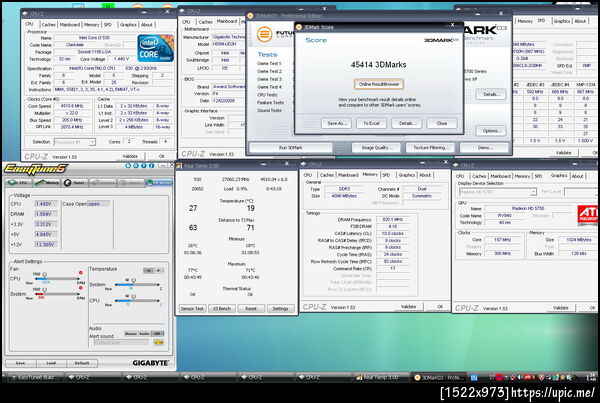Viewport: 600px width, 403px height.
Task: Click XS Bench in Real Temp
Action: coord(222,308)
